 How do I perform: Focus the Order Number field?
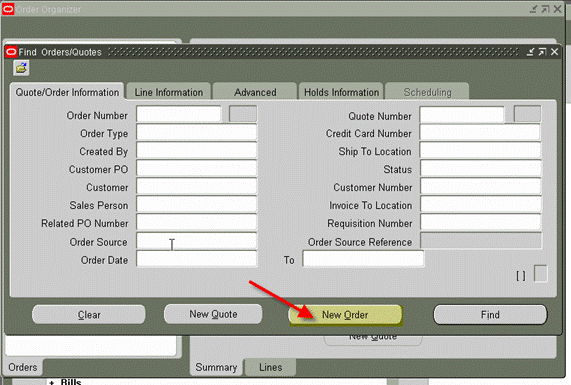(178, 114)
